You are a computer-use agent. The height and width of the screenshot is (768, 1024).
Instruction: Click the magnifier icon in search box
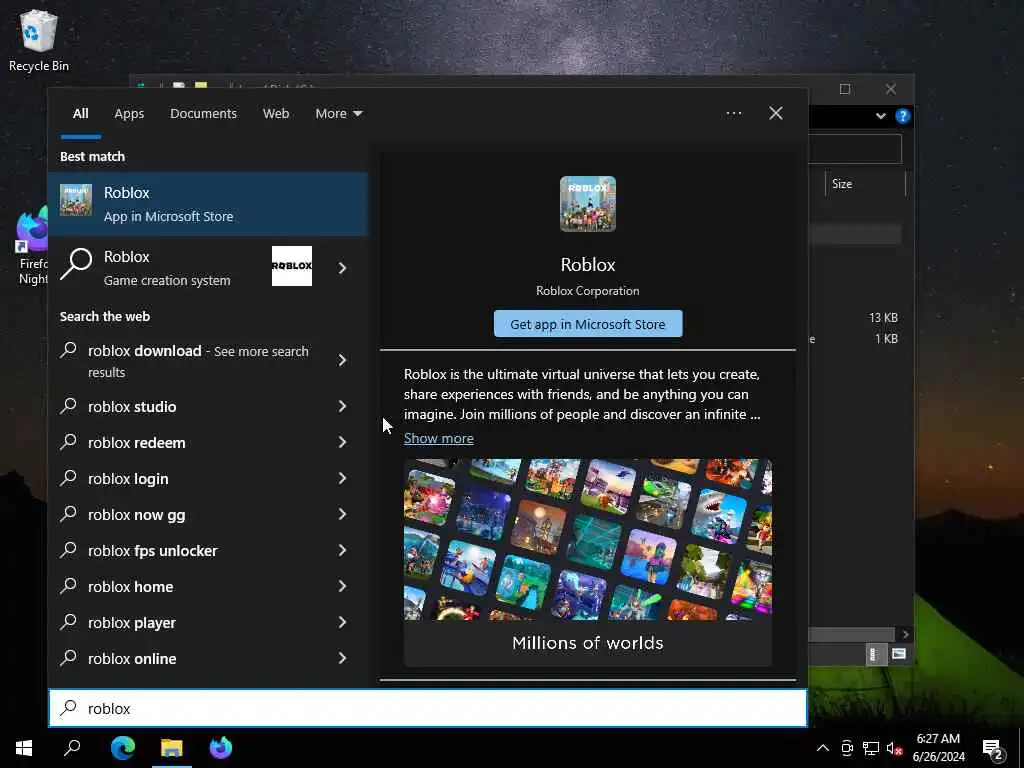point(68,707)
